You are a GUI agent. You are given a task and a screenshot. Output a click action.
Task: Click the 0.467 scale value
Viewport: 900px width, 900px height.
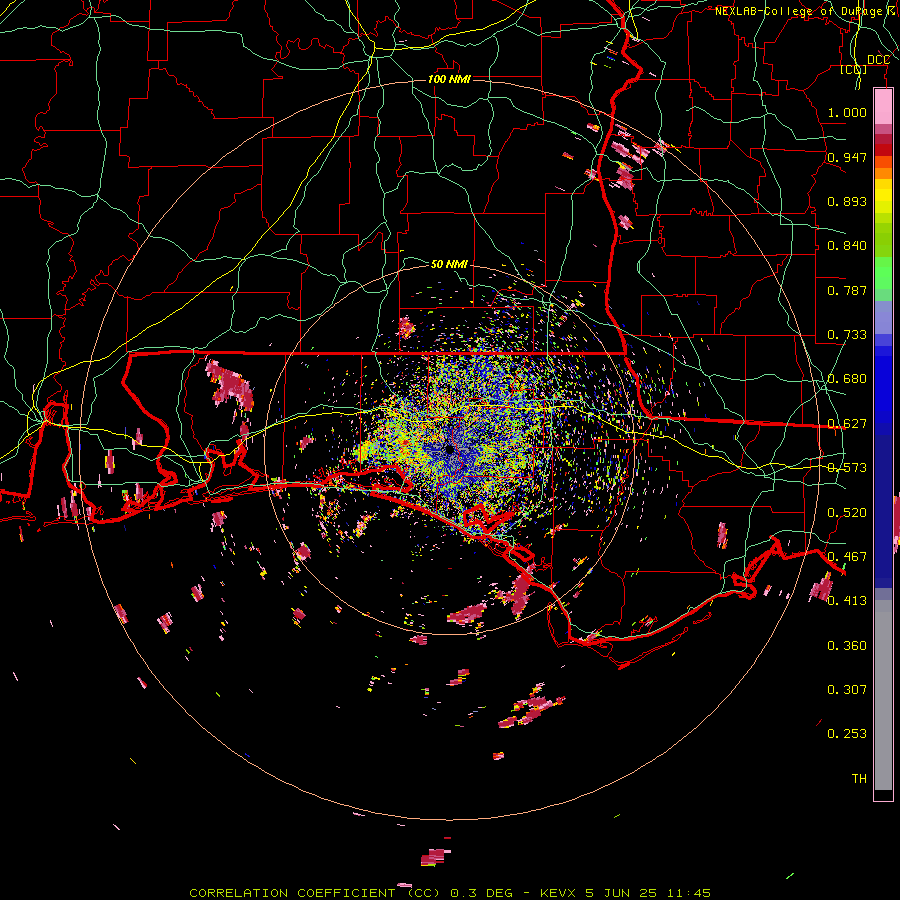(847, 557)
